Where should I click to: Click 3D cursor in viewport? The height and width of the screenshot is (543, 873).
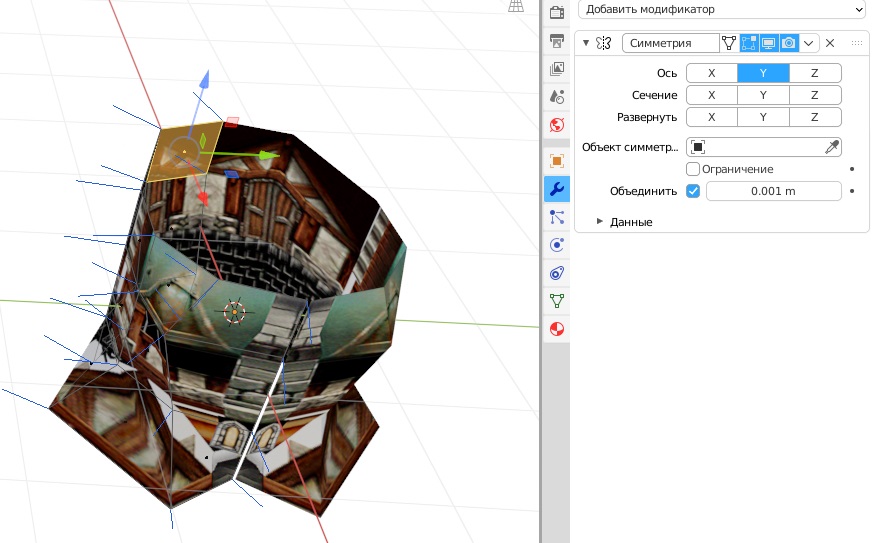coord(234,312)
